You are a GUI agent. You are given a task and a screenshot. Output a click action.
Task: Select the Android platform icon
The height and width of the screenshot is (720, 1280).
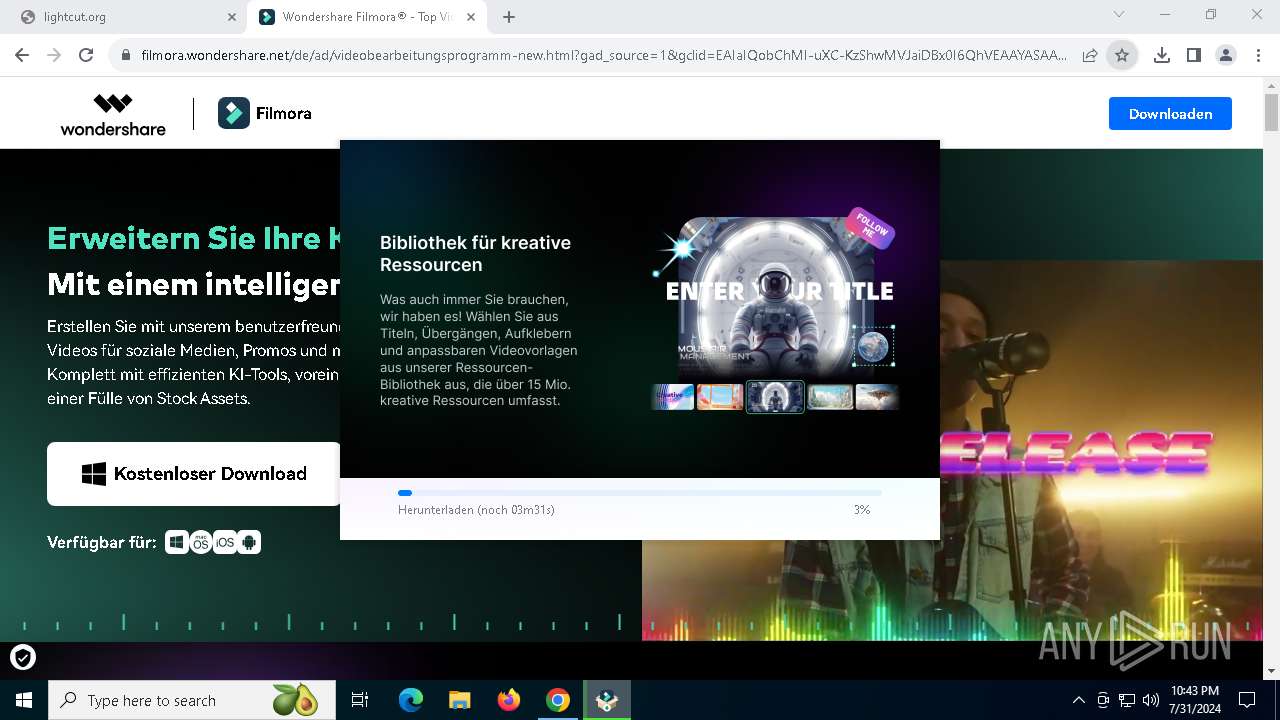[x=249, y=542]
